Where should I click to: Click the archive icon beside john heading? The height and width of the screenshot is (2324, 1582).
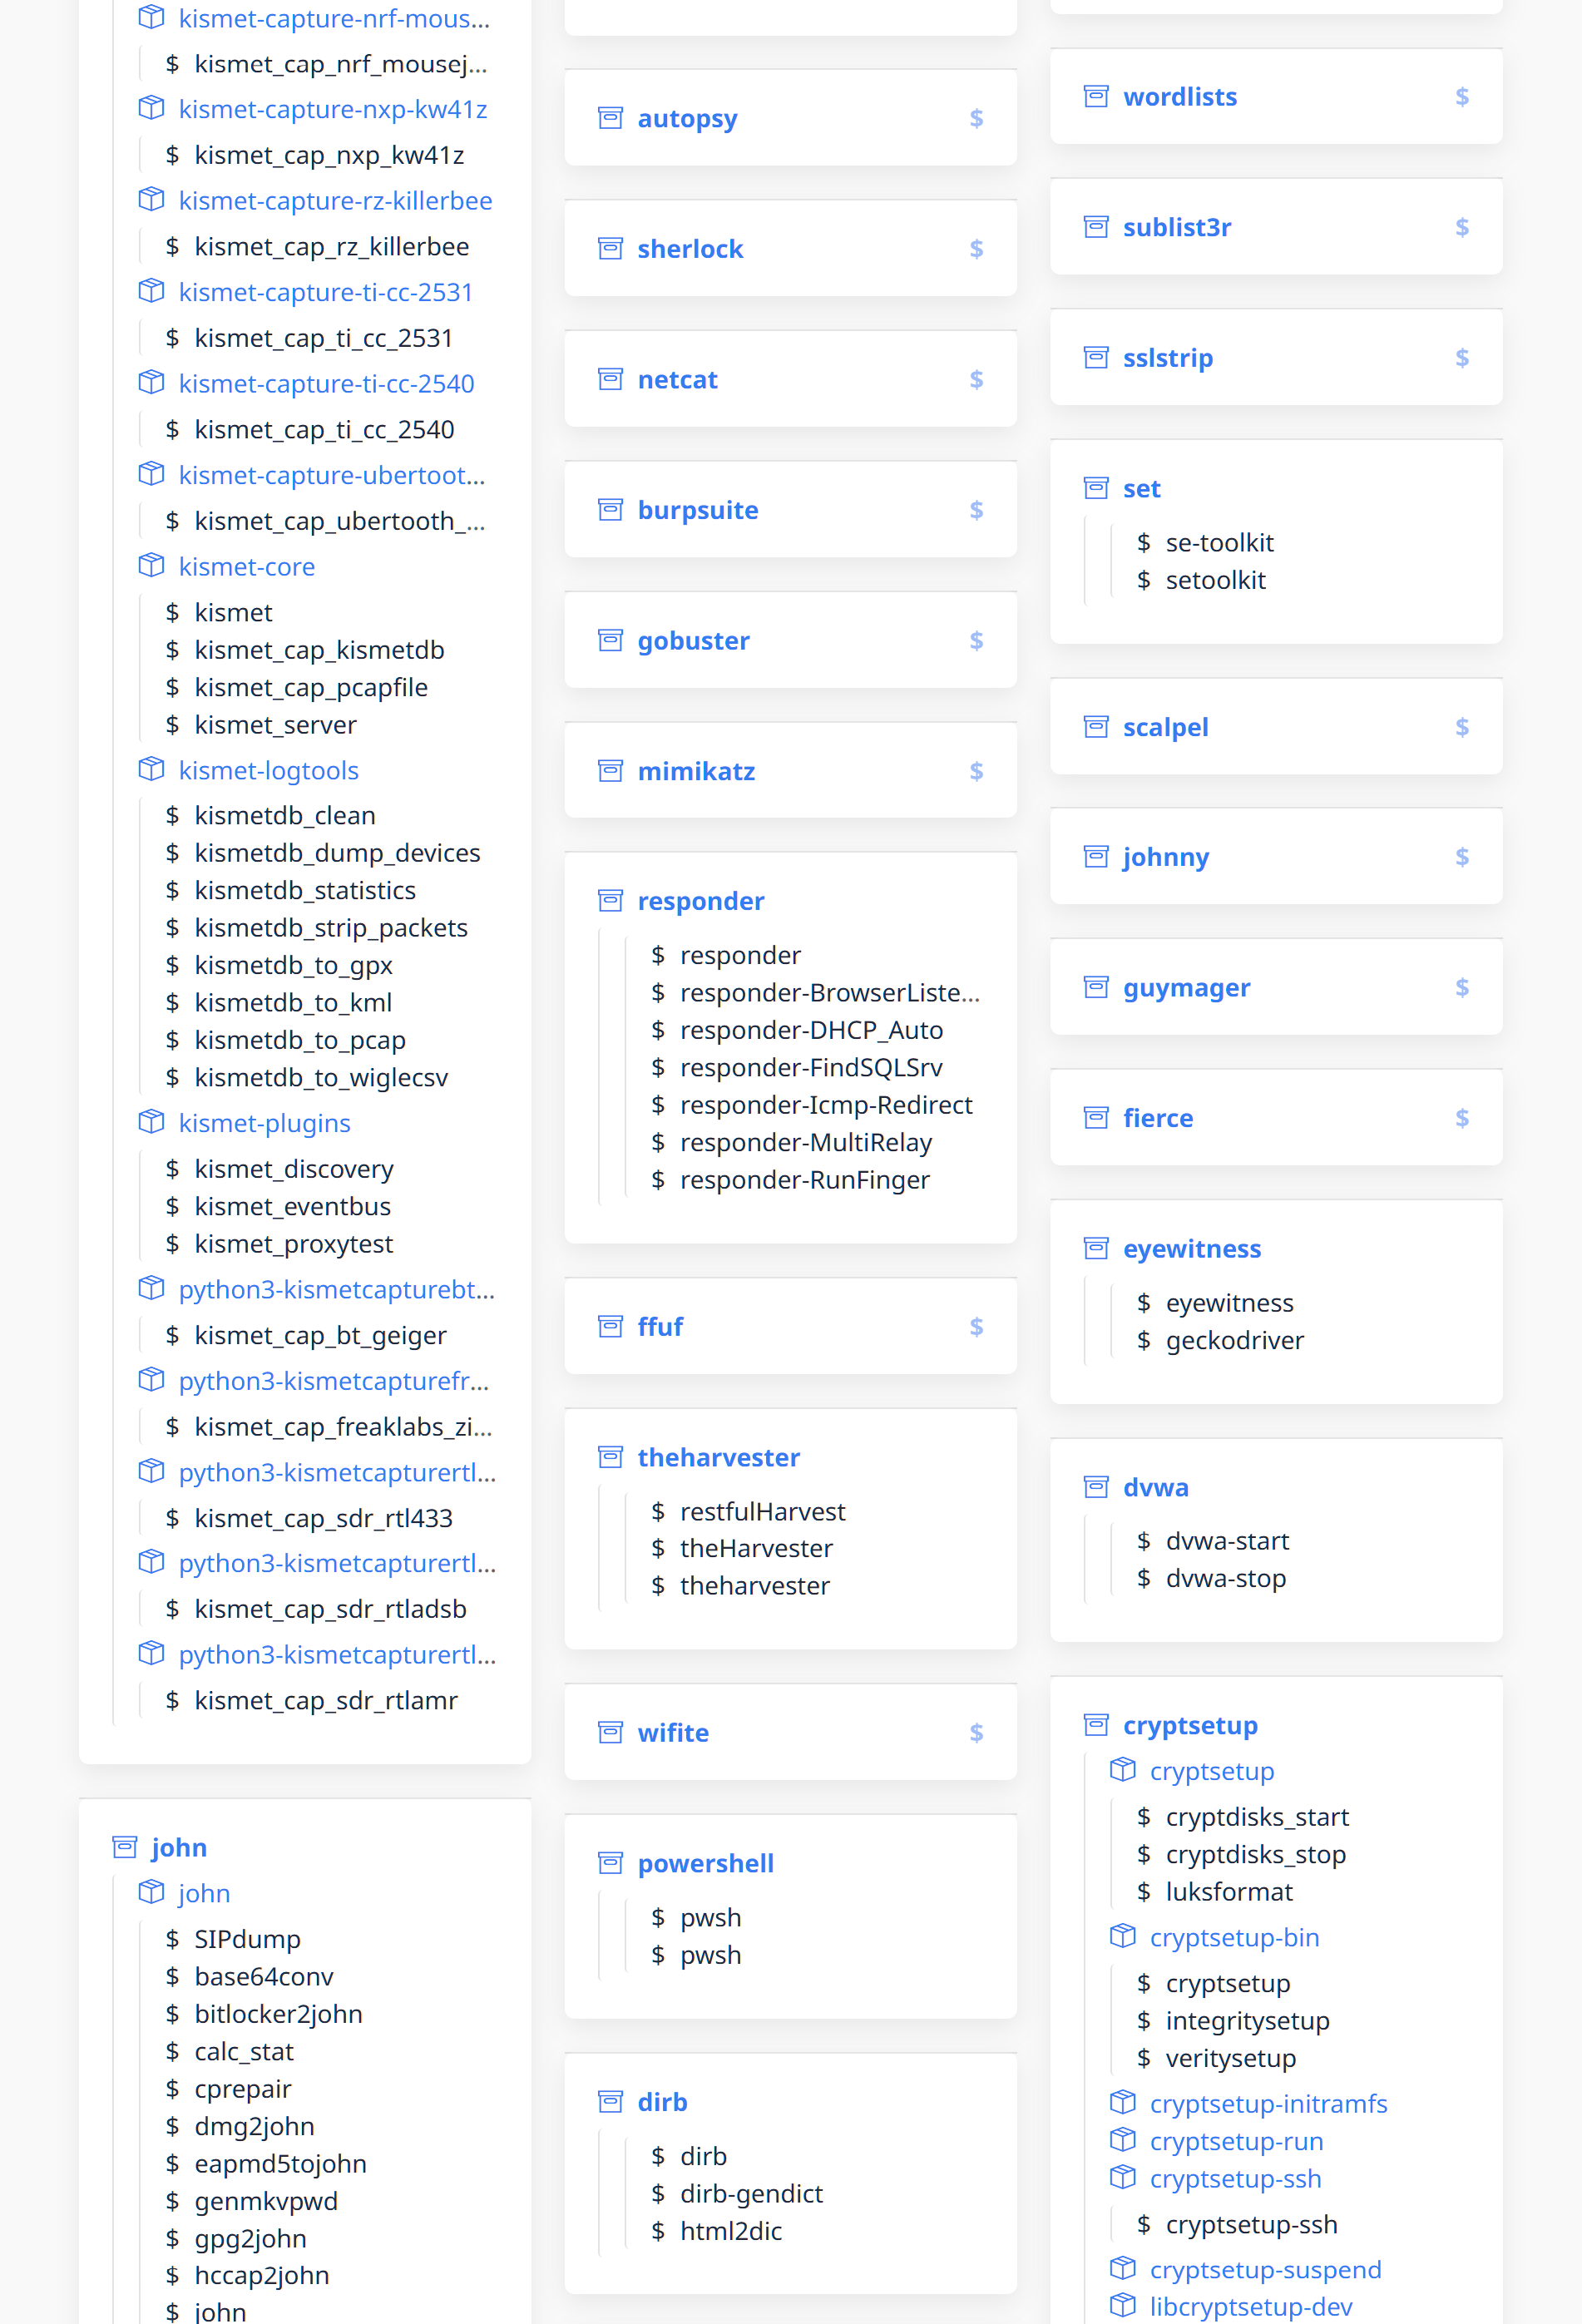click(125, 1847)
